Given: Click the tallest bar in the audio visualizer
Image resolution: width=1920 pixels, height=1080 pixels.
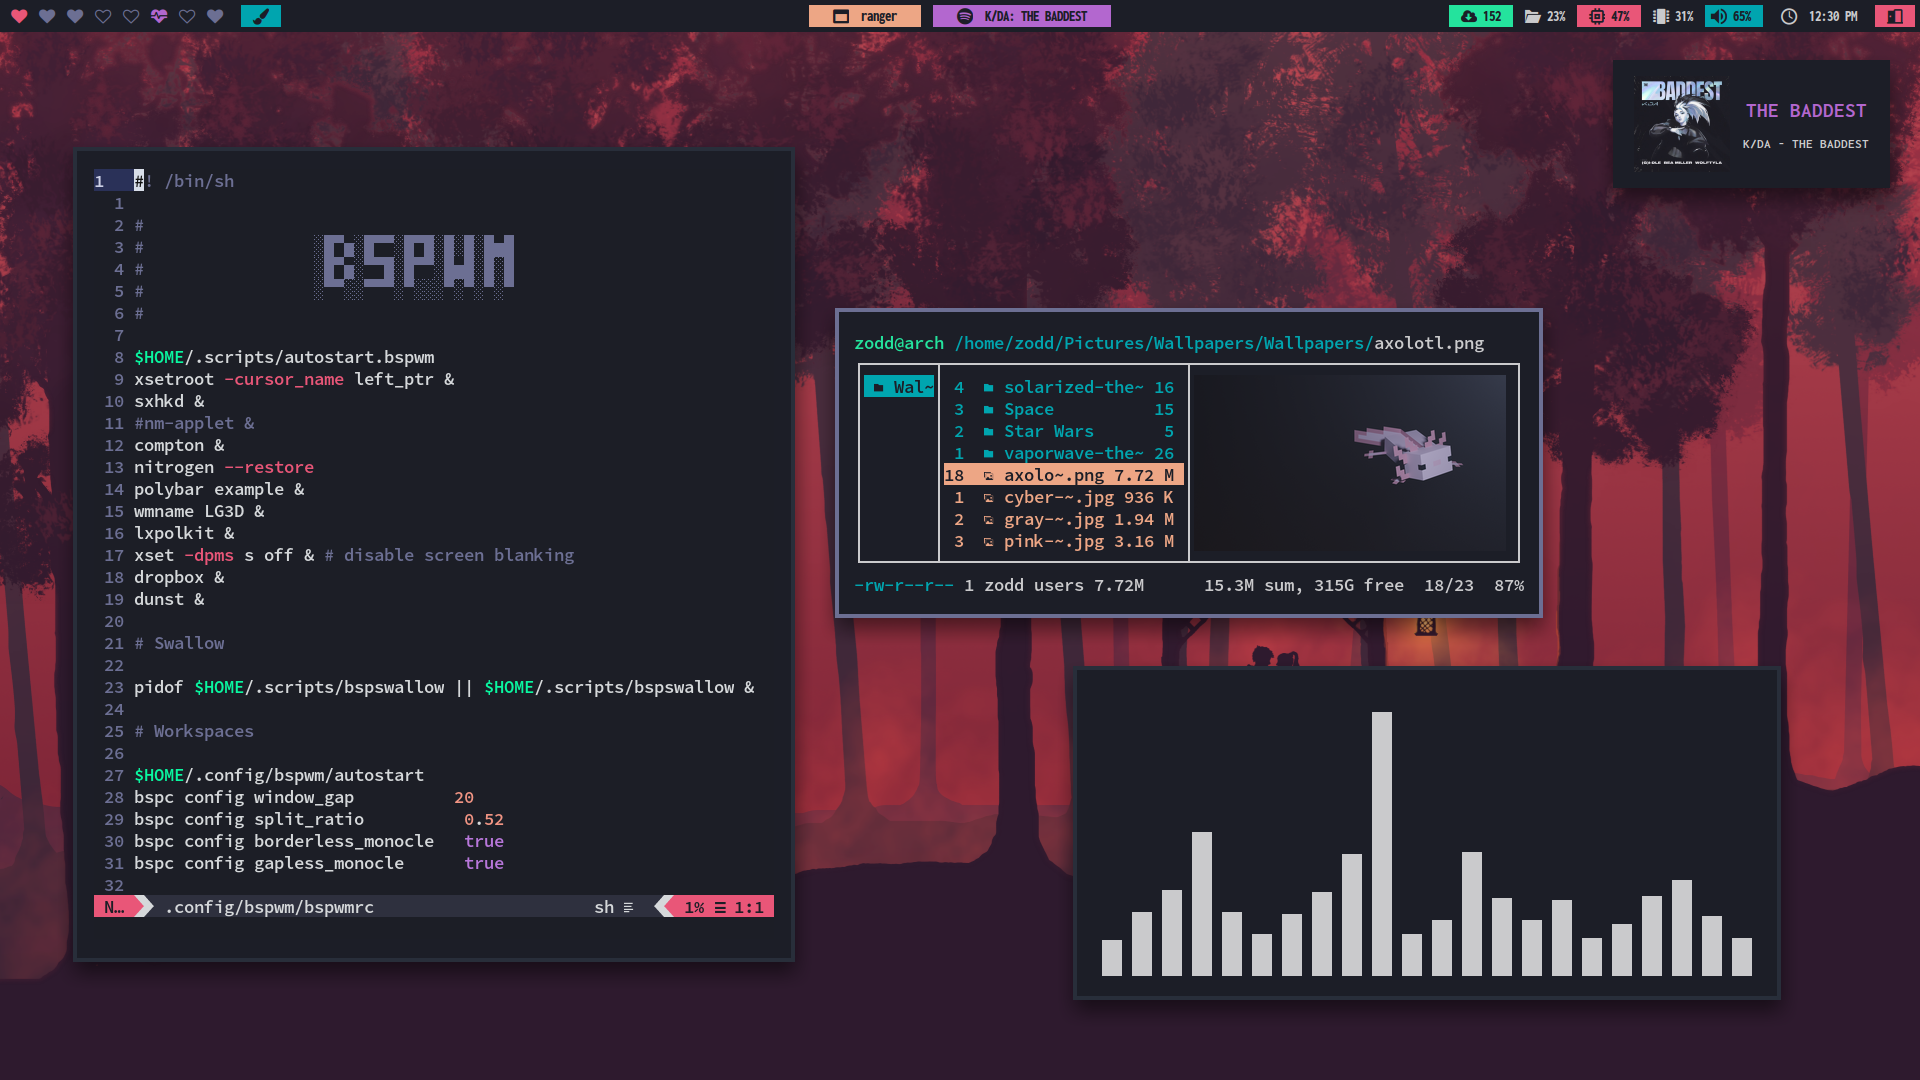Looking at the screenshot, I should [x=1381, y=842].
